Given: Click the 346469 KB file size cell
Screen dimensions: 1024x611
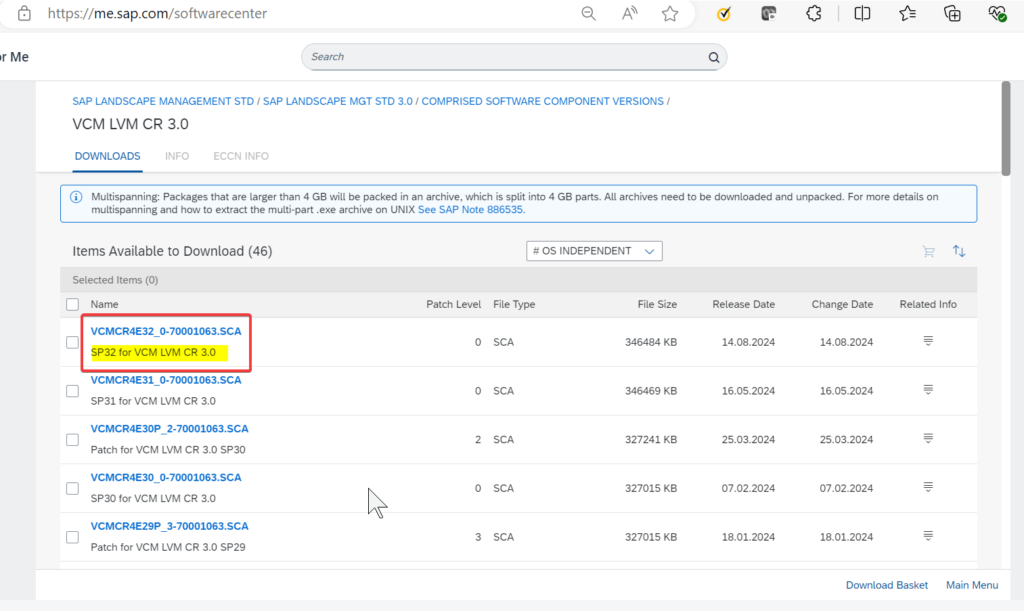Looking at the screenshot, I should [x=650, y=391].
